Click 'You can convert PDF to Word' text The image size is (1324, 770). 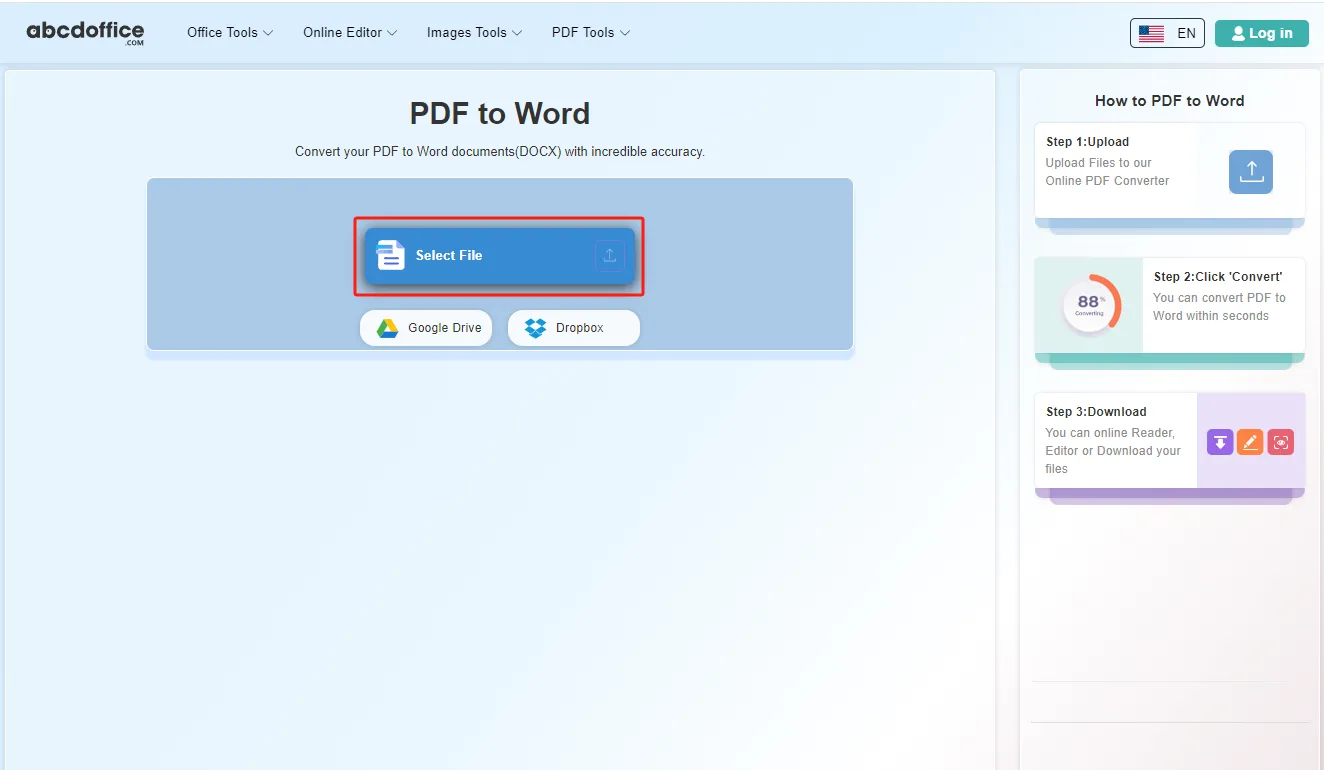tap(1219, 307)
